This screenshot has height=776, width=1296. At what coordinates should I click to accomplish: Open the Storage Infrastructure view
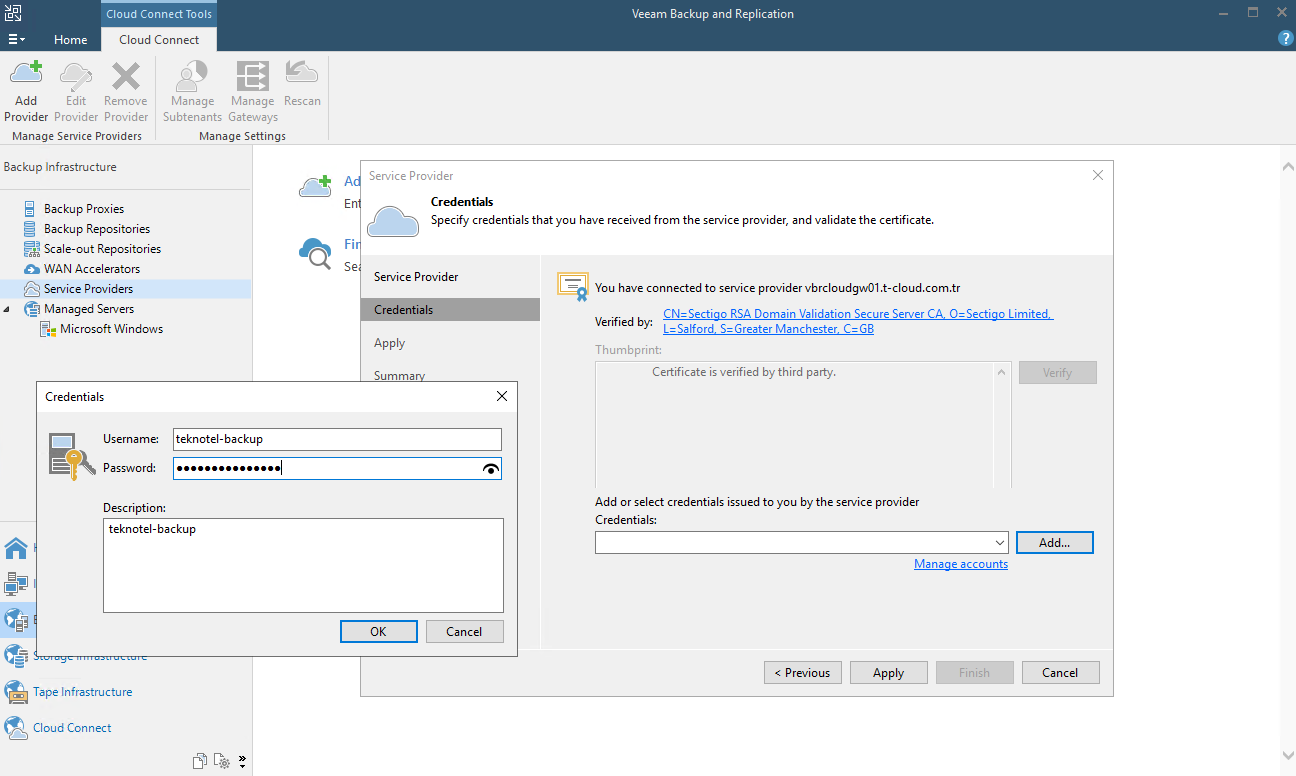coord(90,656)
